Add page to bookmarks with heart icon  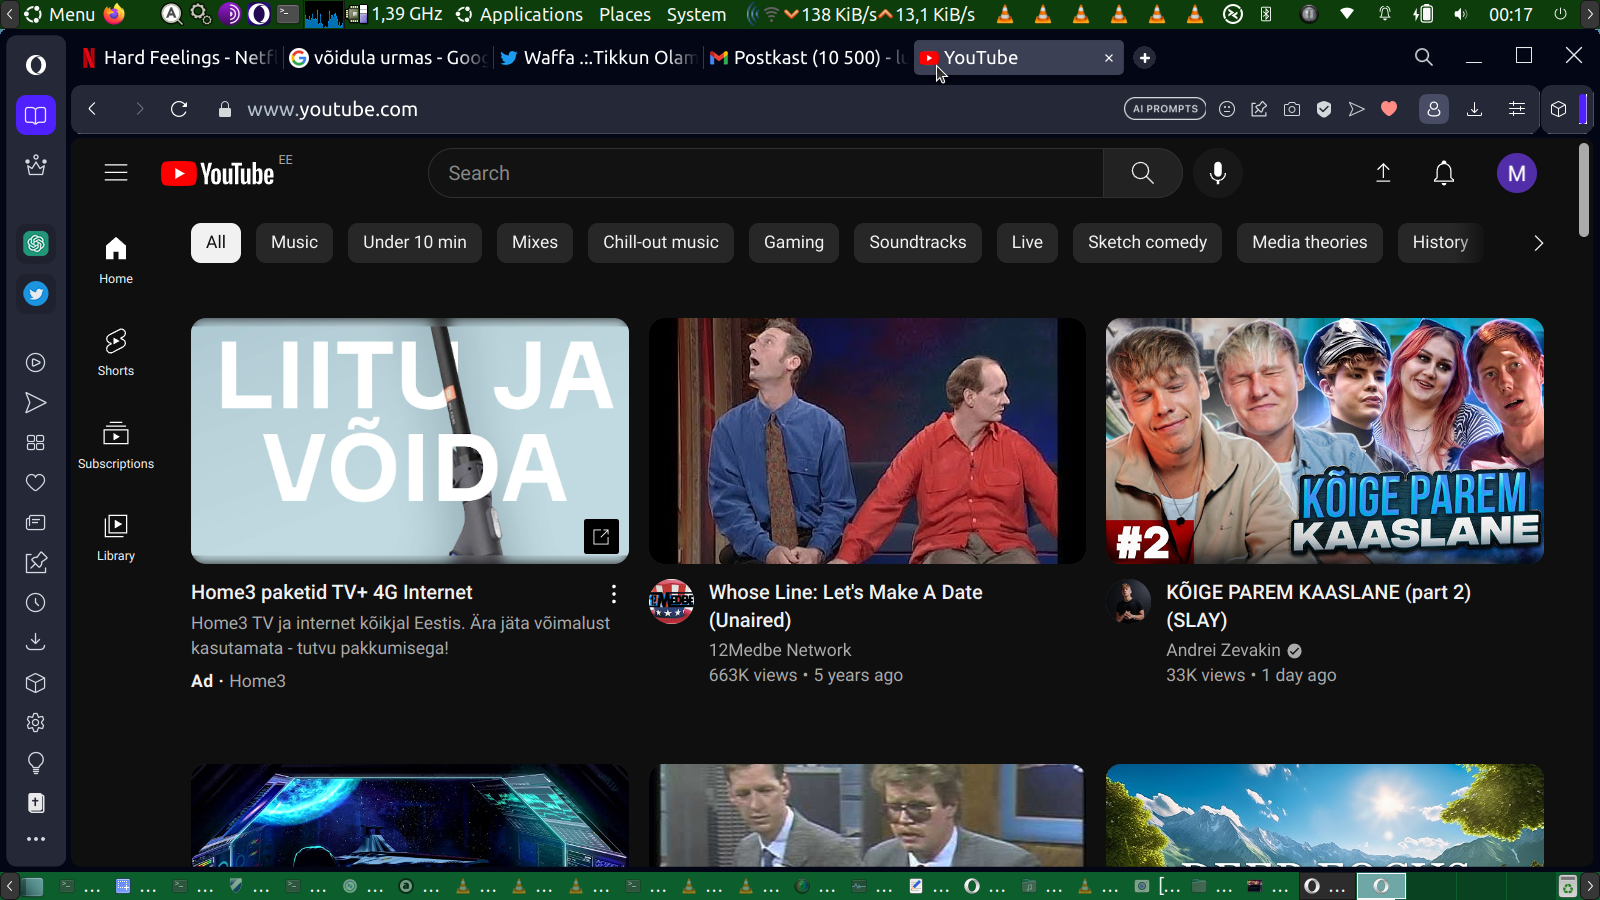point(1389,109)
